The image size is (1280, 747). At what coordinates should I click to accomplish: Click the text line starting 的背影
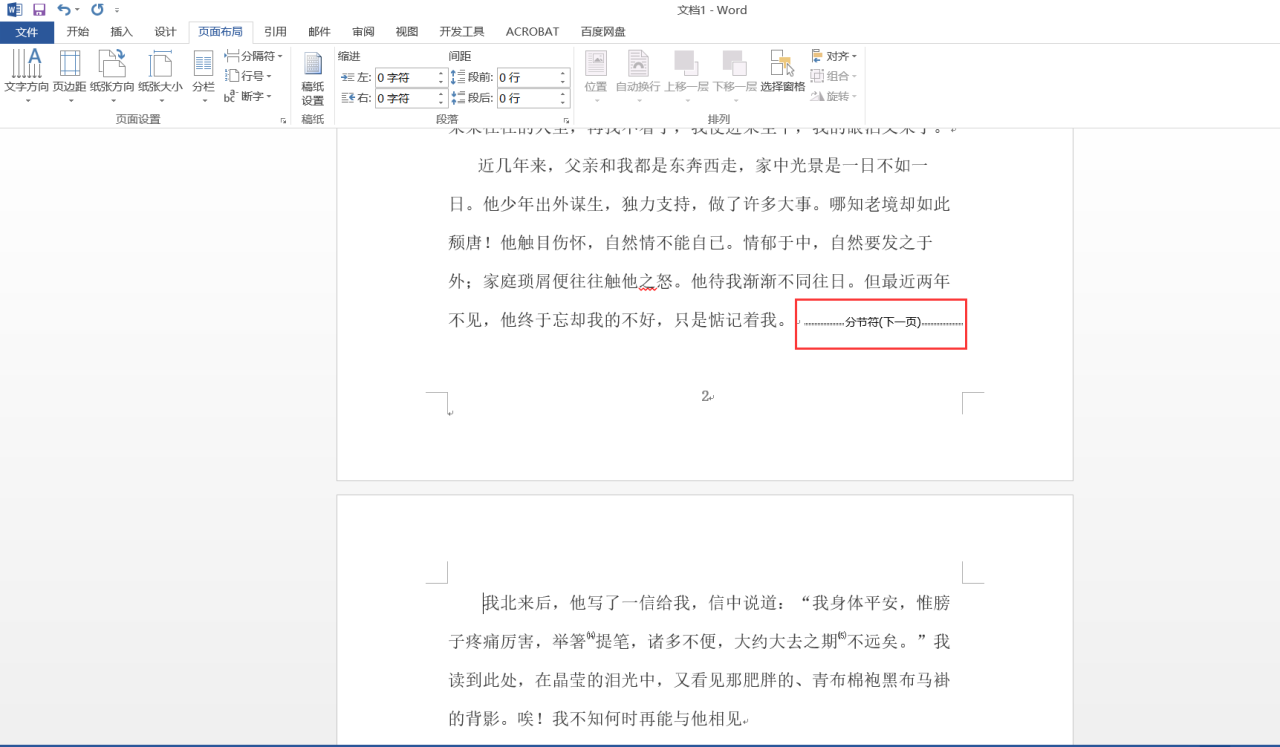coord(596,718)
